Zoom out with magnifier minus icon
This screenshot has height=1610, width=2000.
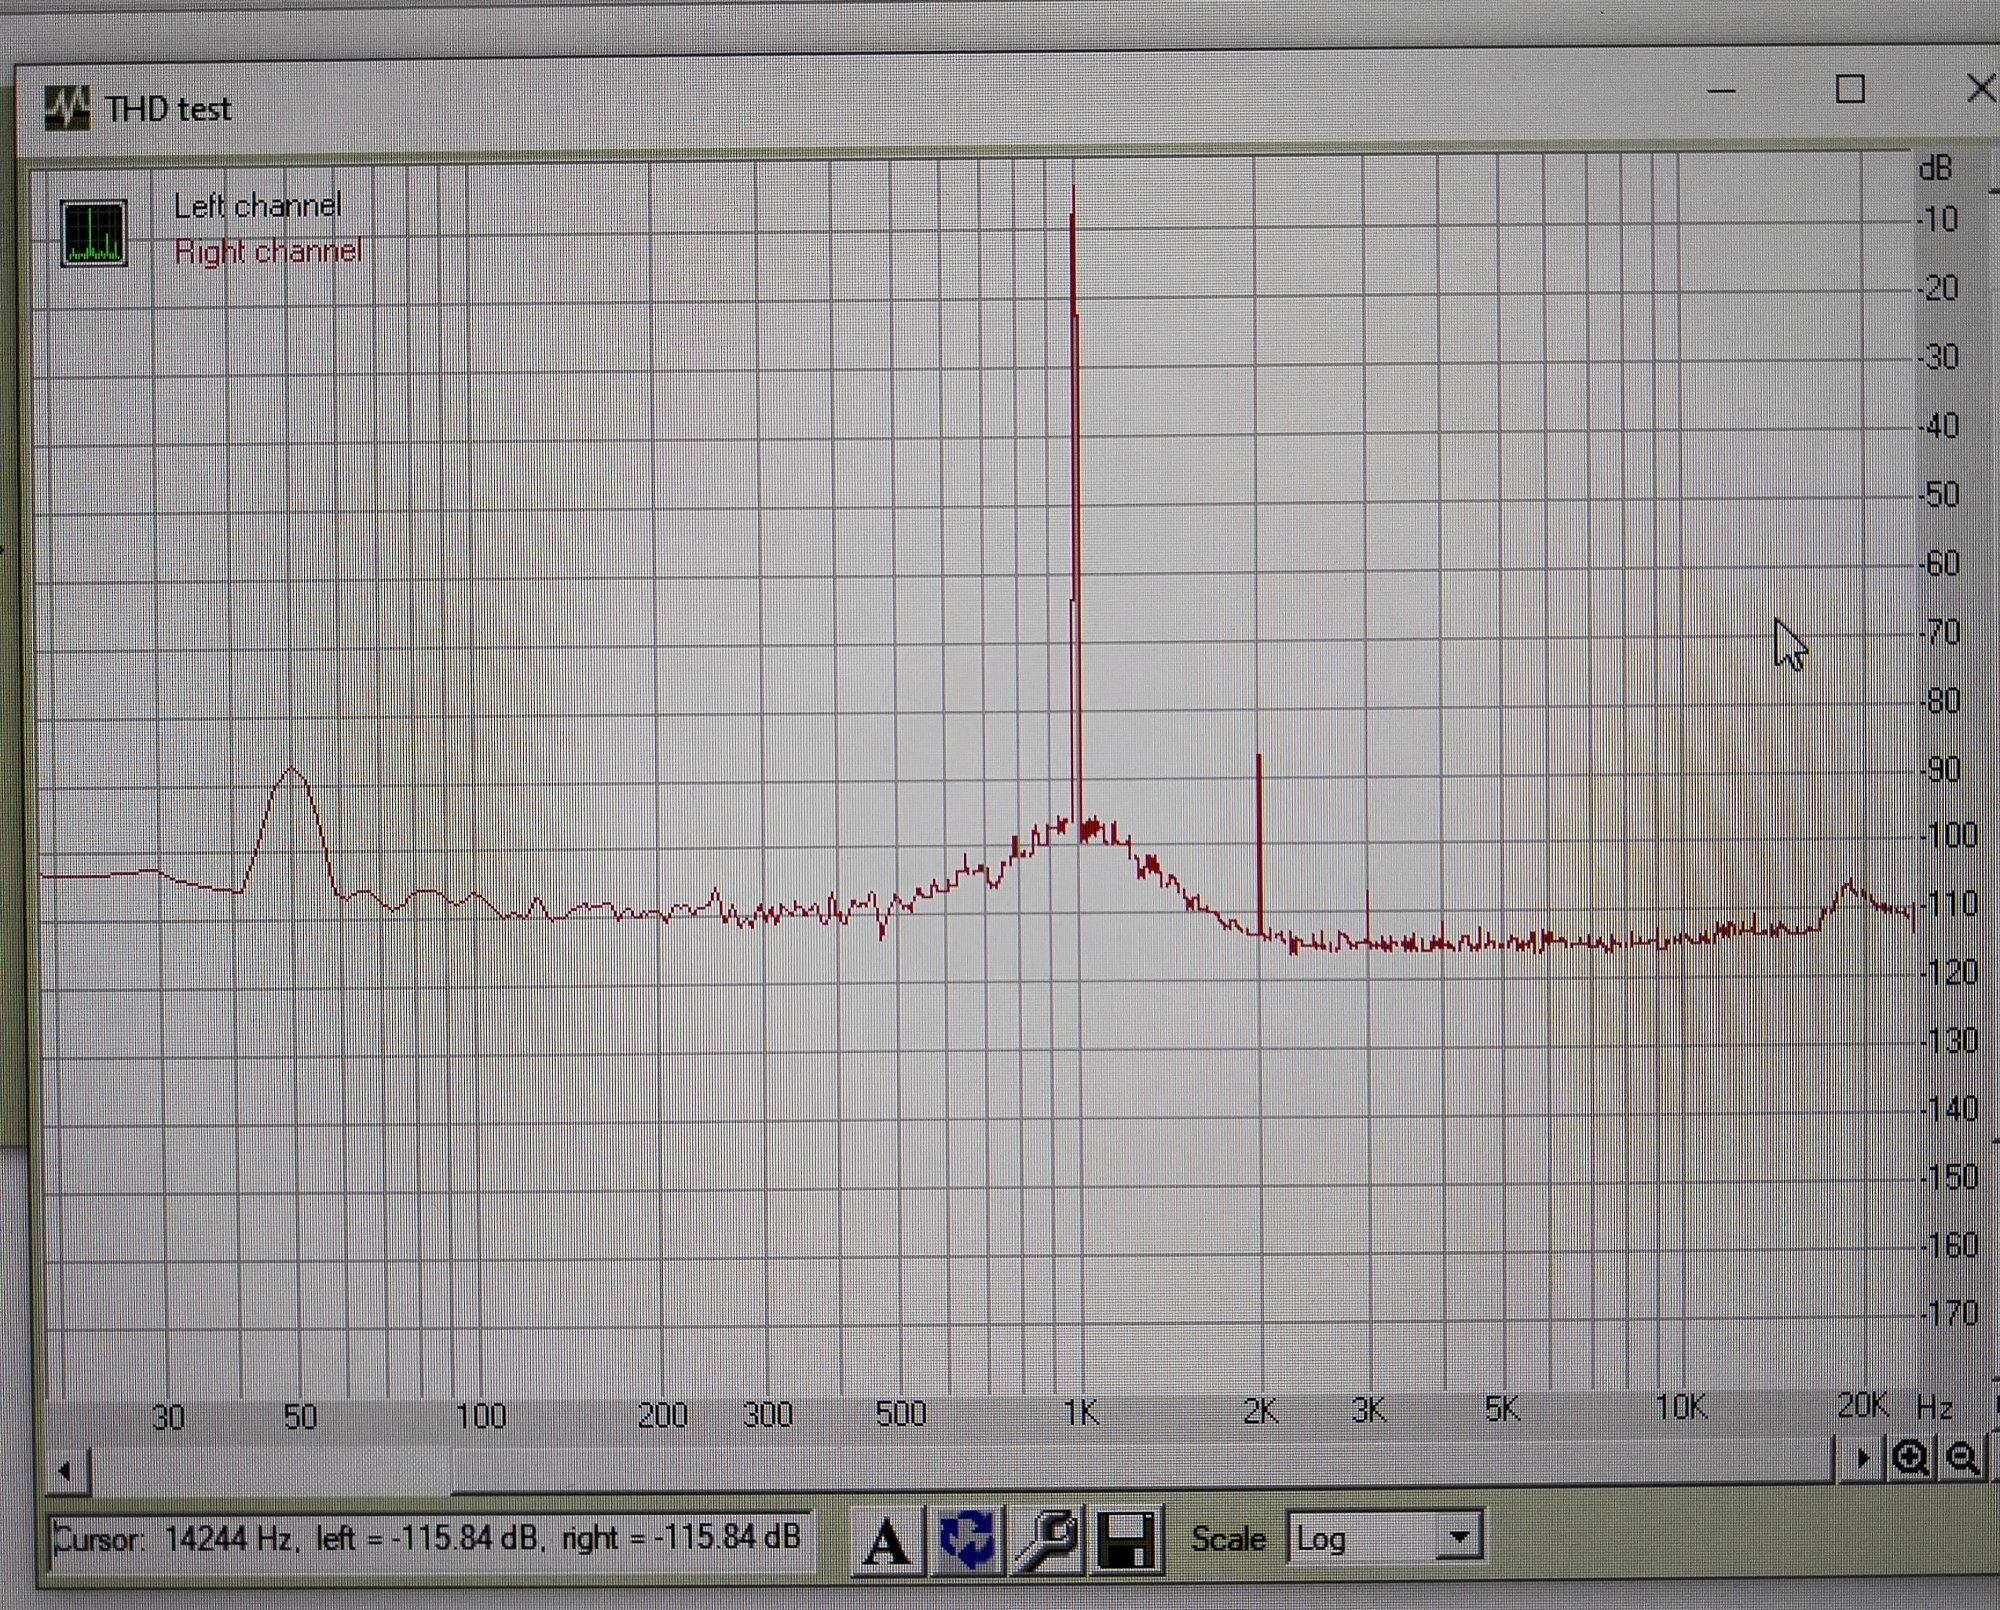pos(1962,1458)
